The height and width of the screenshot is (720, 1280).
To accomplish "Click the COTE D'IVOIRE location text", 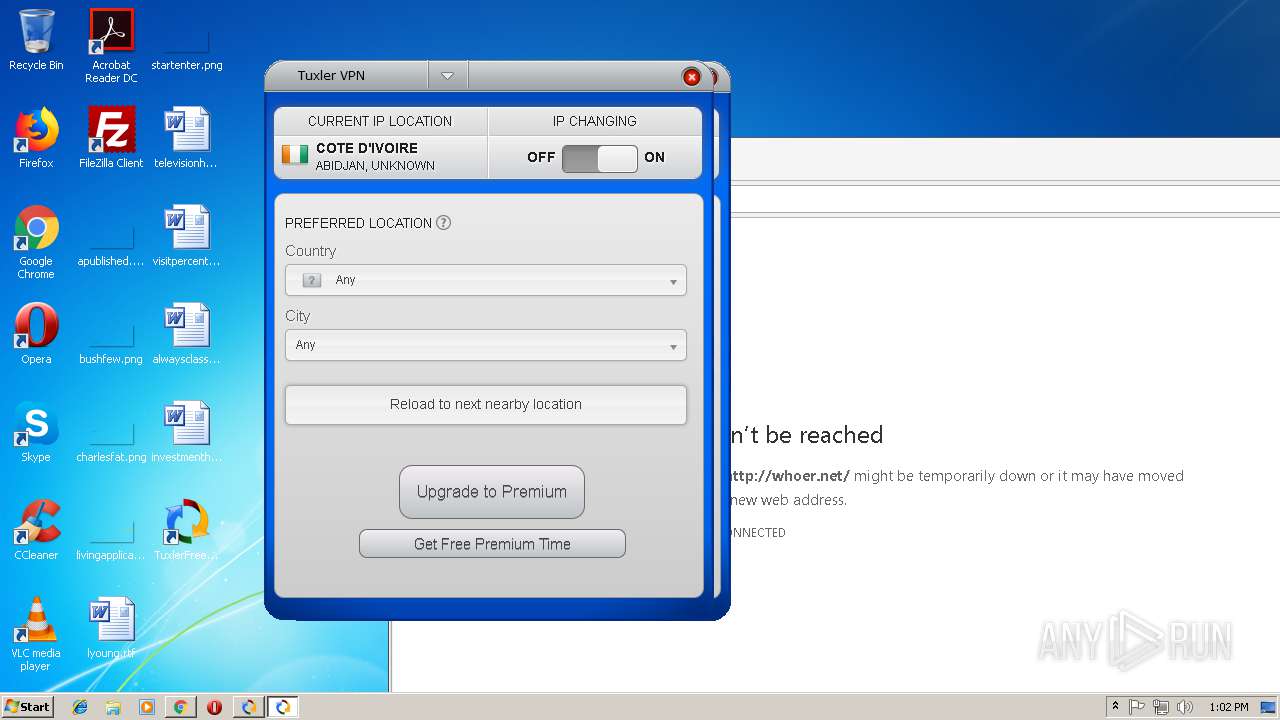I will [x=367, y=148].
